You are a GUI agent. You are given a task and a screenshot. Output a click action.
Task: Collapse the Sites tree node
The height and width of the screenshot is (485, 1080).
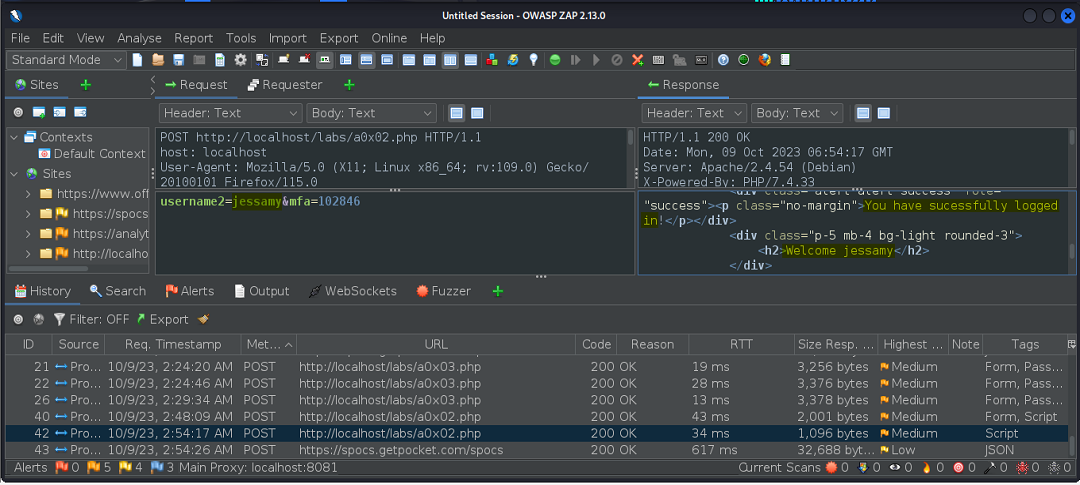point(14,174)
